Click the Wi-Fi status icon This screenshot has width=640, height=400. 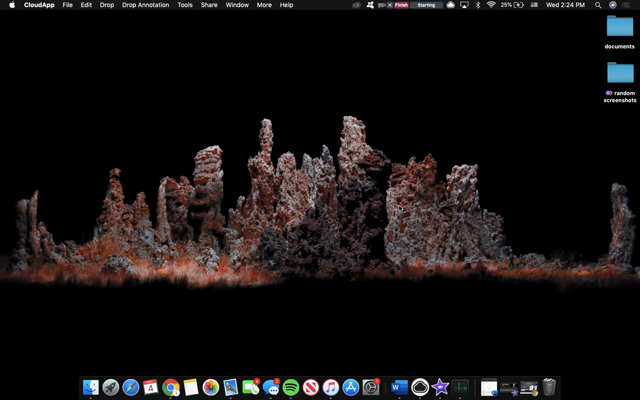491,5
